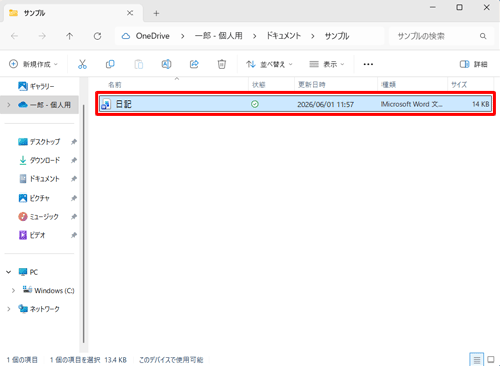The width and height of the screenshot is (500, 366).
Task: Open the 並べ替え sort dropdown
Action: [269, 64]
